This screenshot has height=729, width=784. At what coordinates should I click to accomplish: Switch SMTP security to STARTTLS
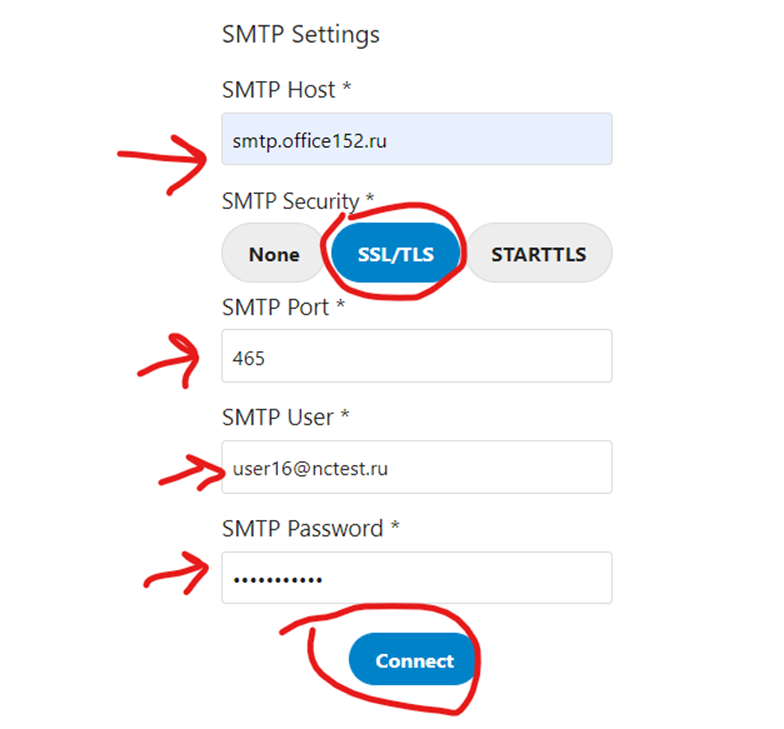(x=538, y=254)
